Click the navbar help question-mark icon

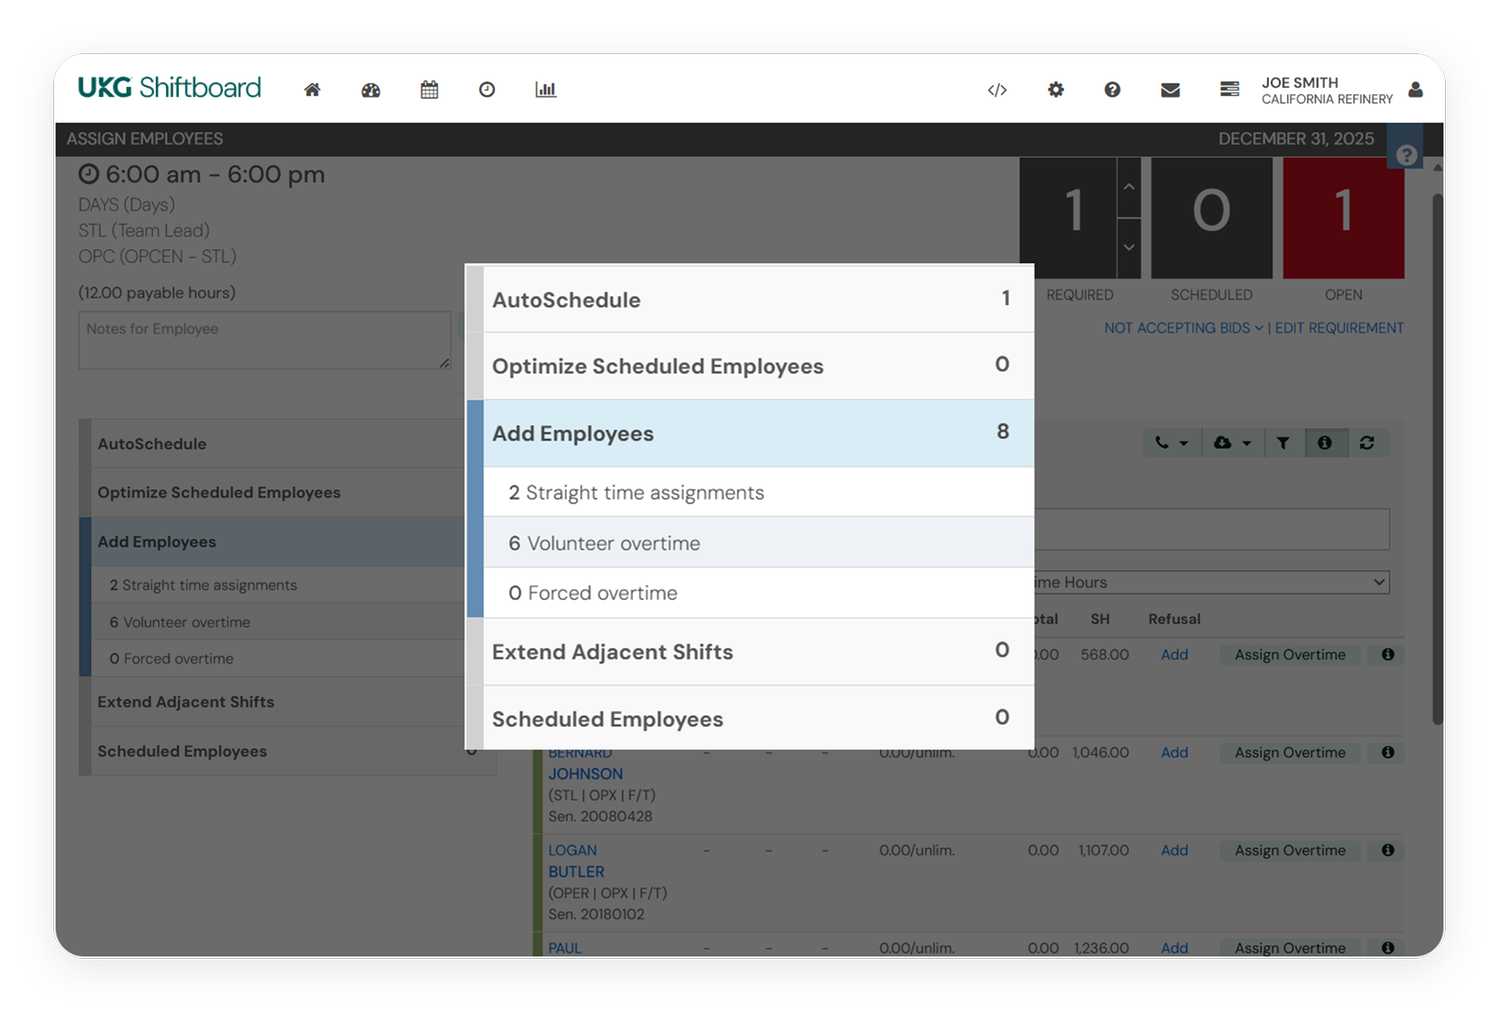(1112, 90)
